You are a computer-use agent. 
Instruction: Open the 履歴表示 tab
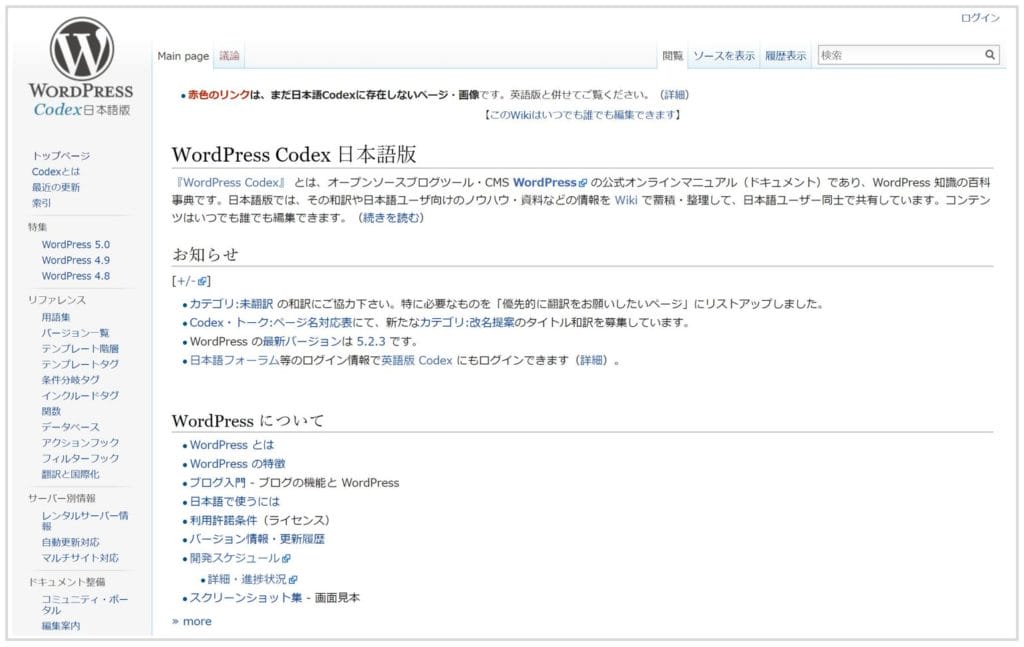pyautogui.click(x=786, y=56)
